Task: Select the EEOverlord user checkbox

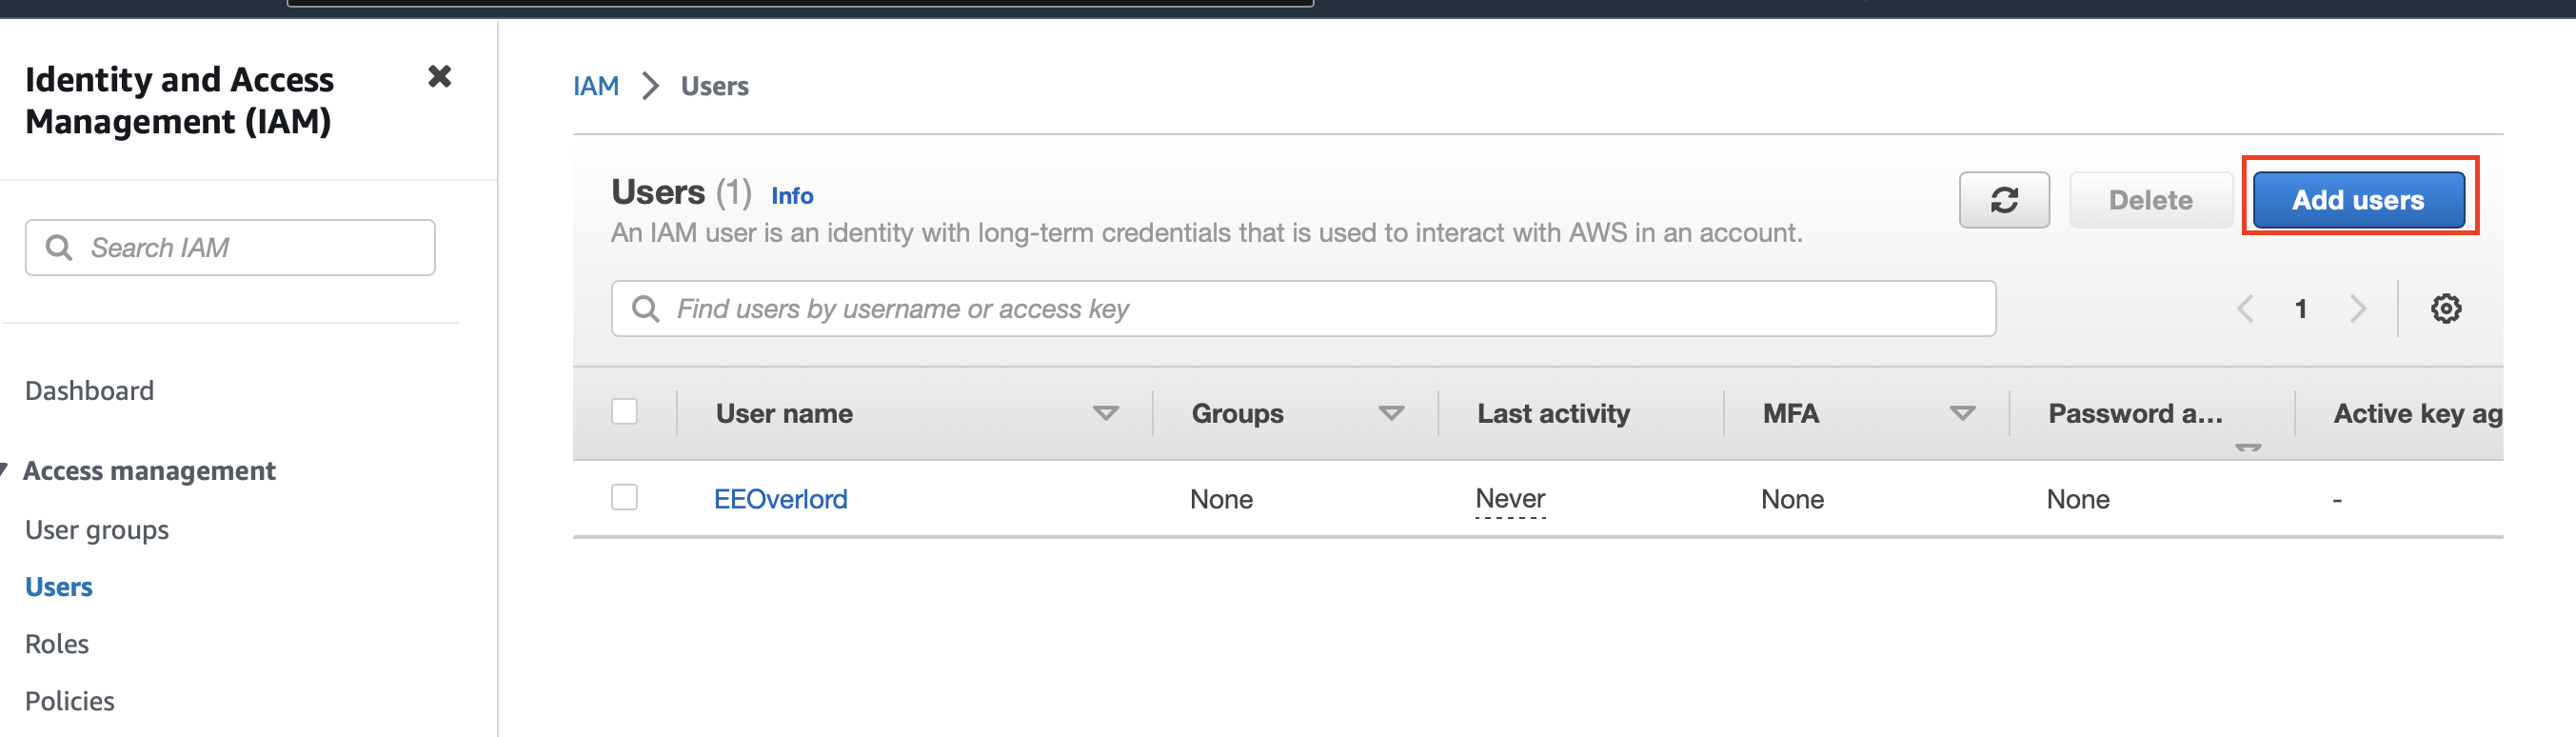Action: pyautogui.click(x=624, y=497)
